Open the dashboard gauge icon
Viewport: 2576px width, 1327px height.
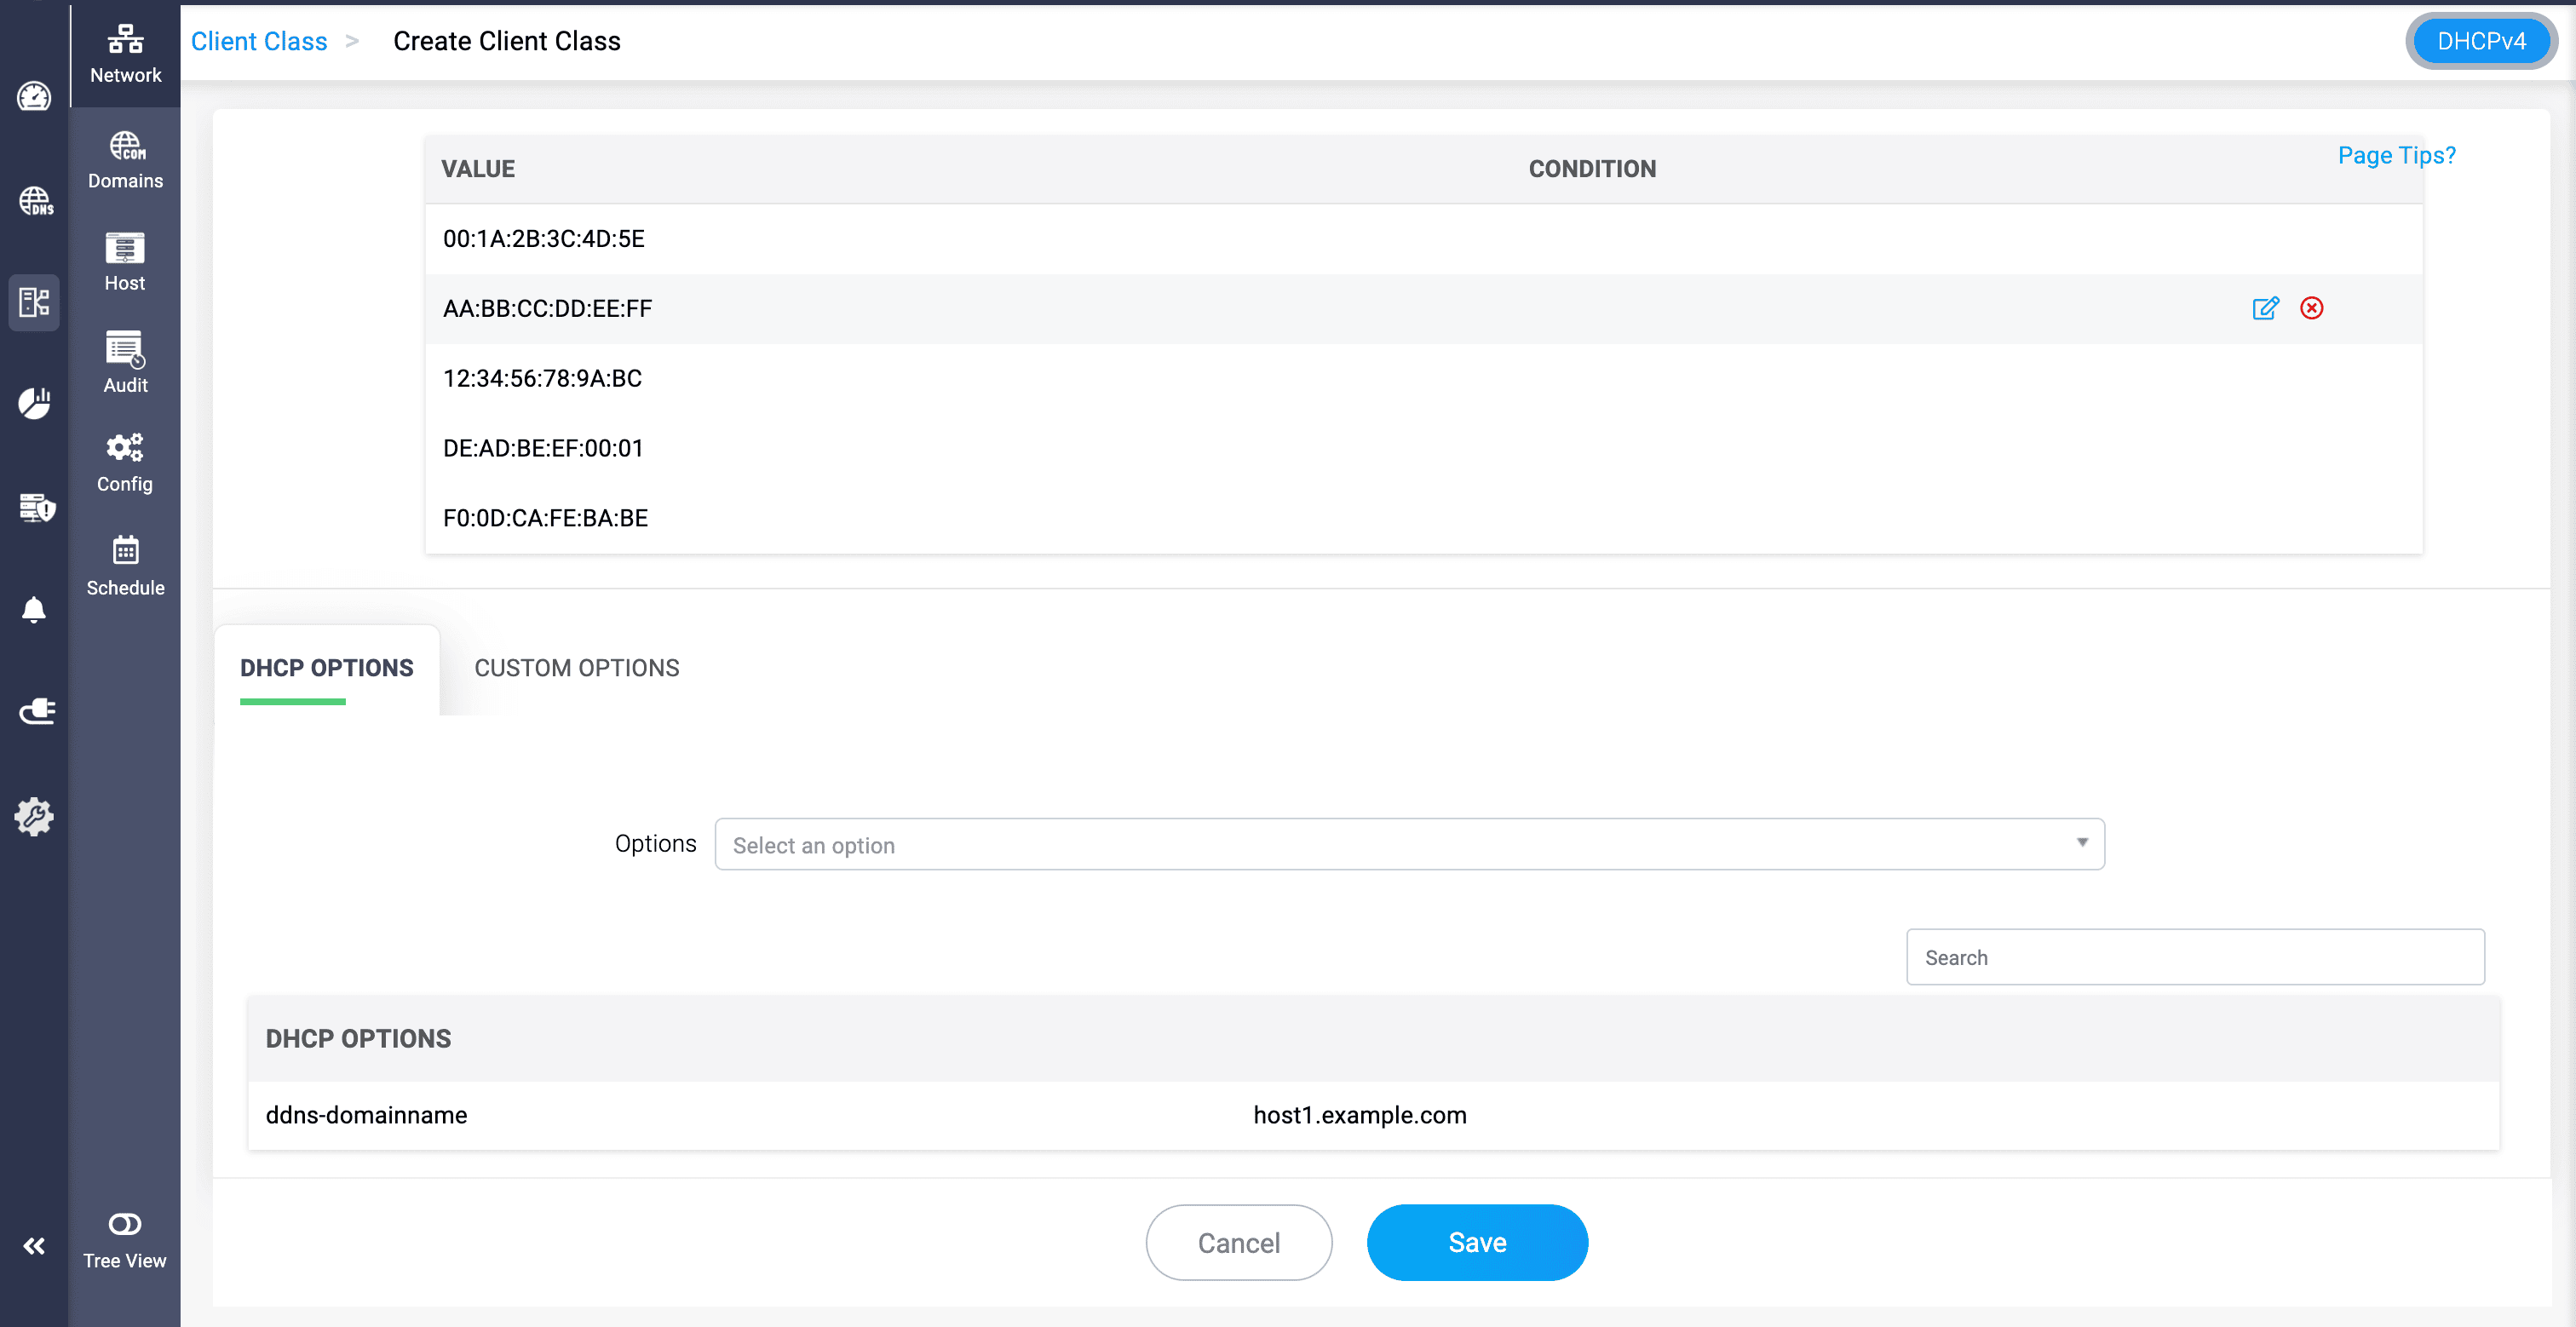[x=34, y=97]
